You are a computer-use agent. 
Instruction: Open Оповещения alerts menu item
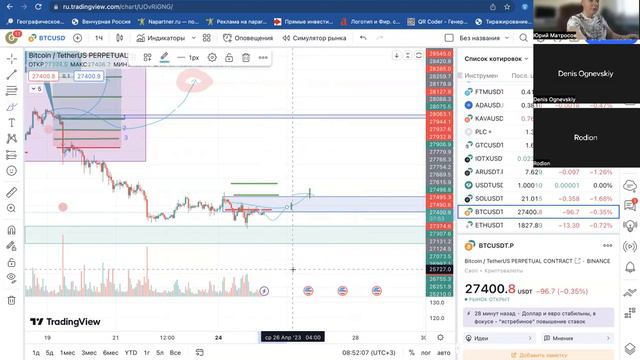[x=248, y=38]
